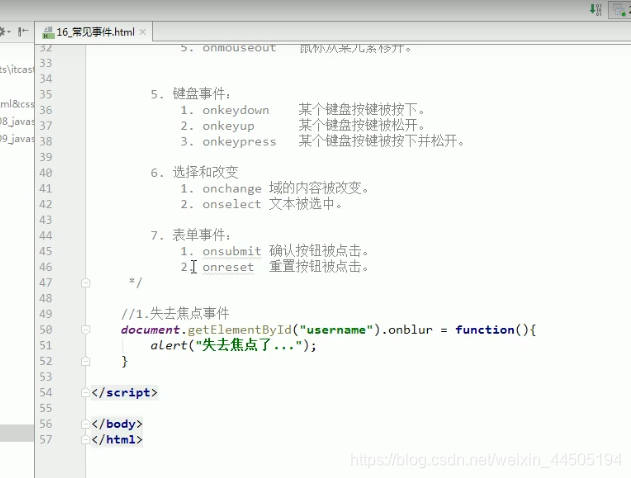Image resolution: width=631 pixels, height=478 pixels.
Task: Click the closing </html> tag
Action: pyautogui.click(x=117, y=440)
